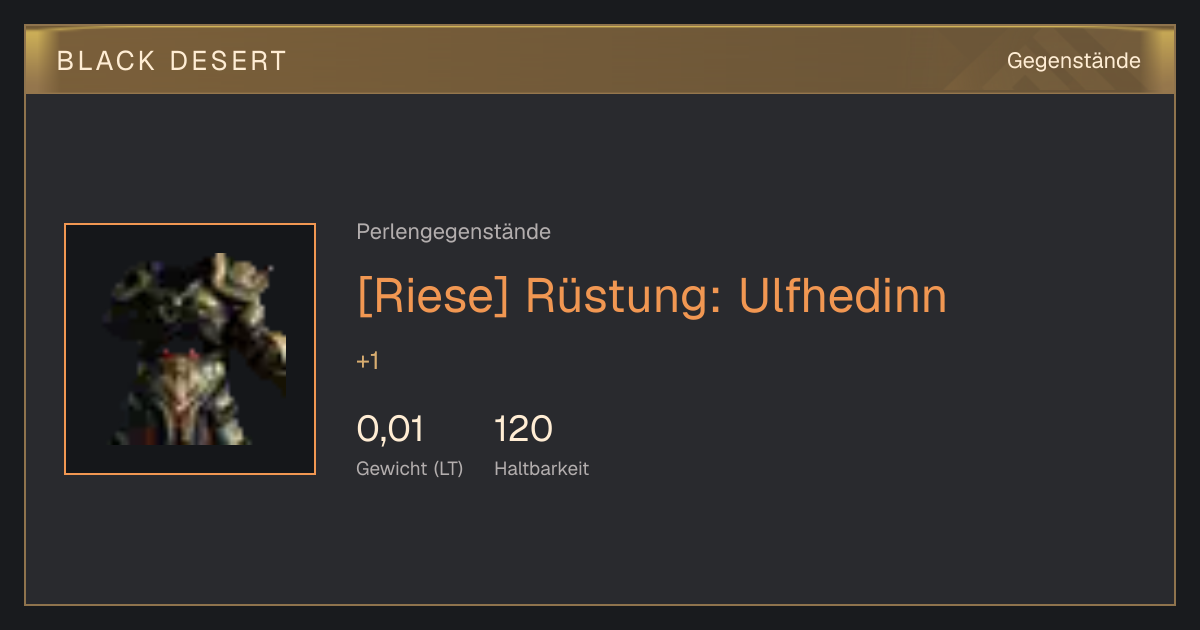The width and height of the screenshot is (1200, 630).
Task: Select the Gewicht (LT) label
Action: [409, 469]
